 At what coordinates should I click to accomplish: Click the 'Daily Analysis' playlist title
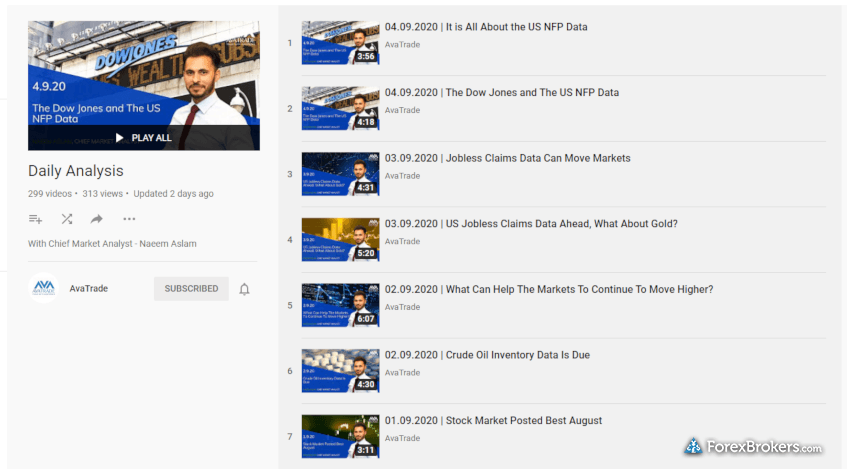click(76, 171)
